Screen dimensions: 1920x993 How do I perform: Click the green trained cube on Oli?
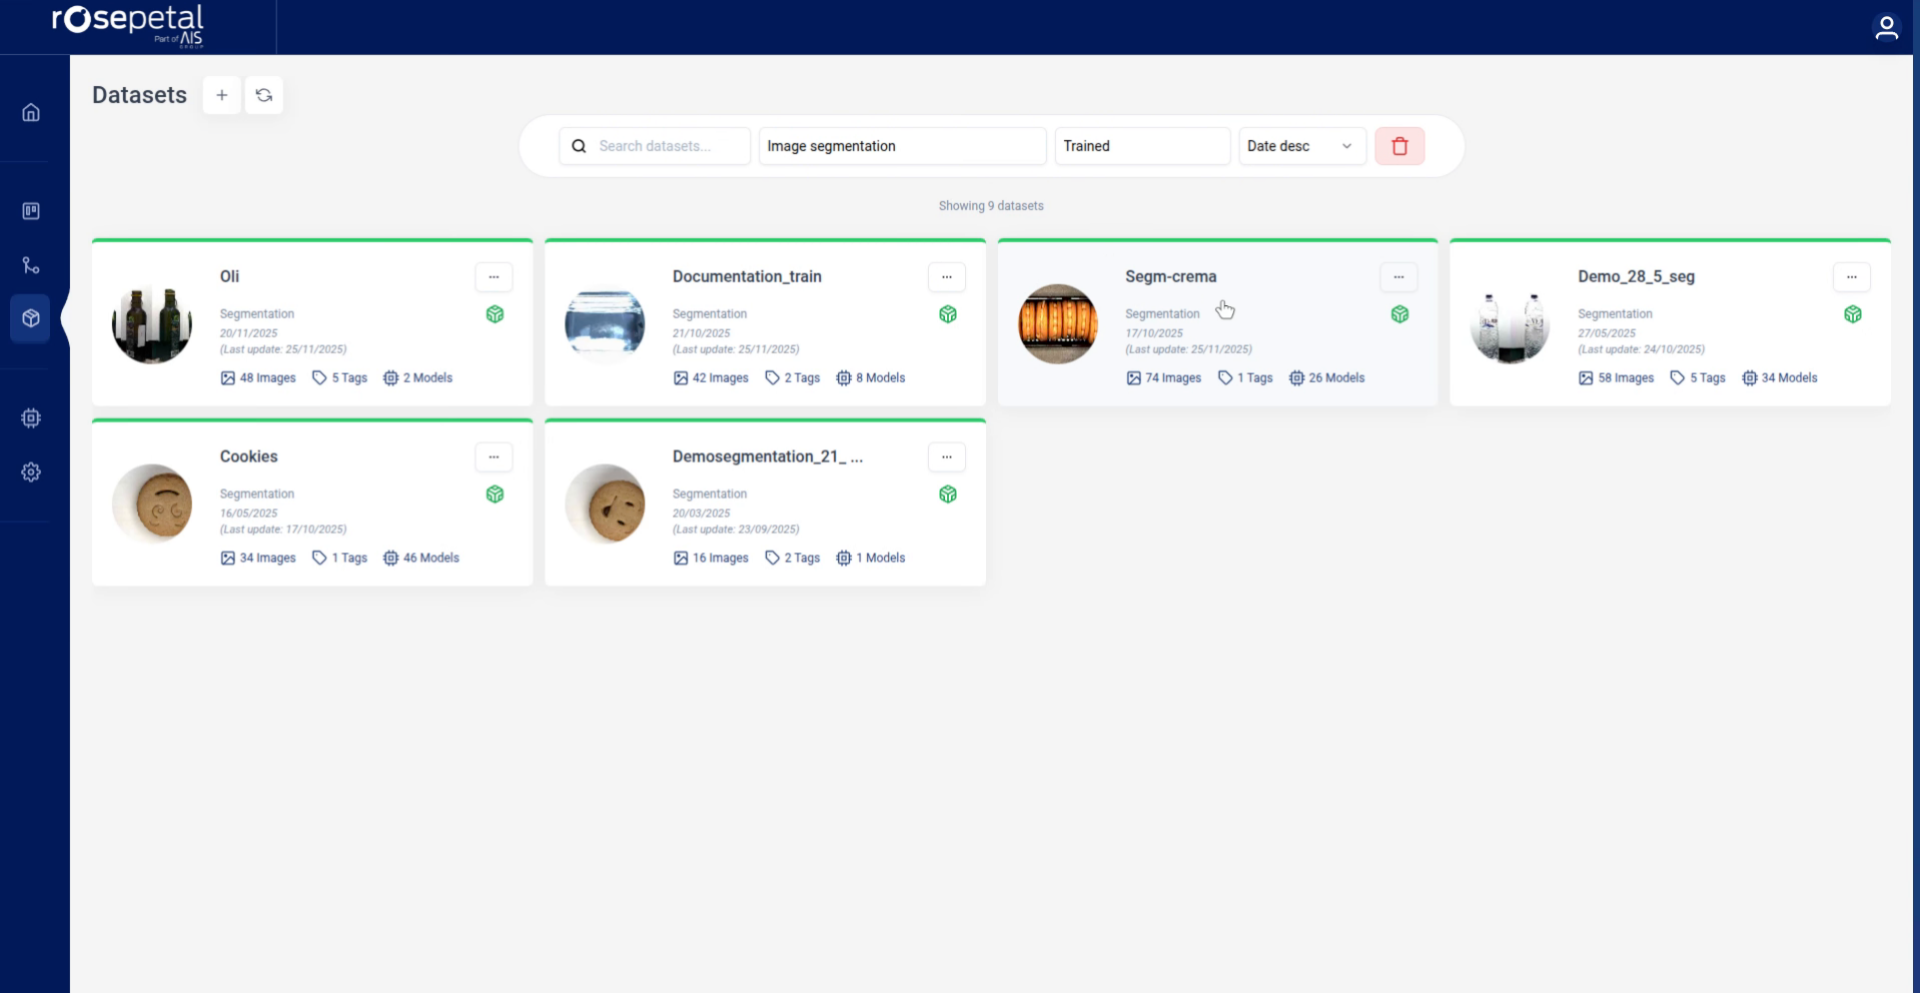point(495,314)
